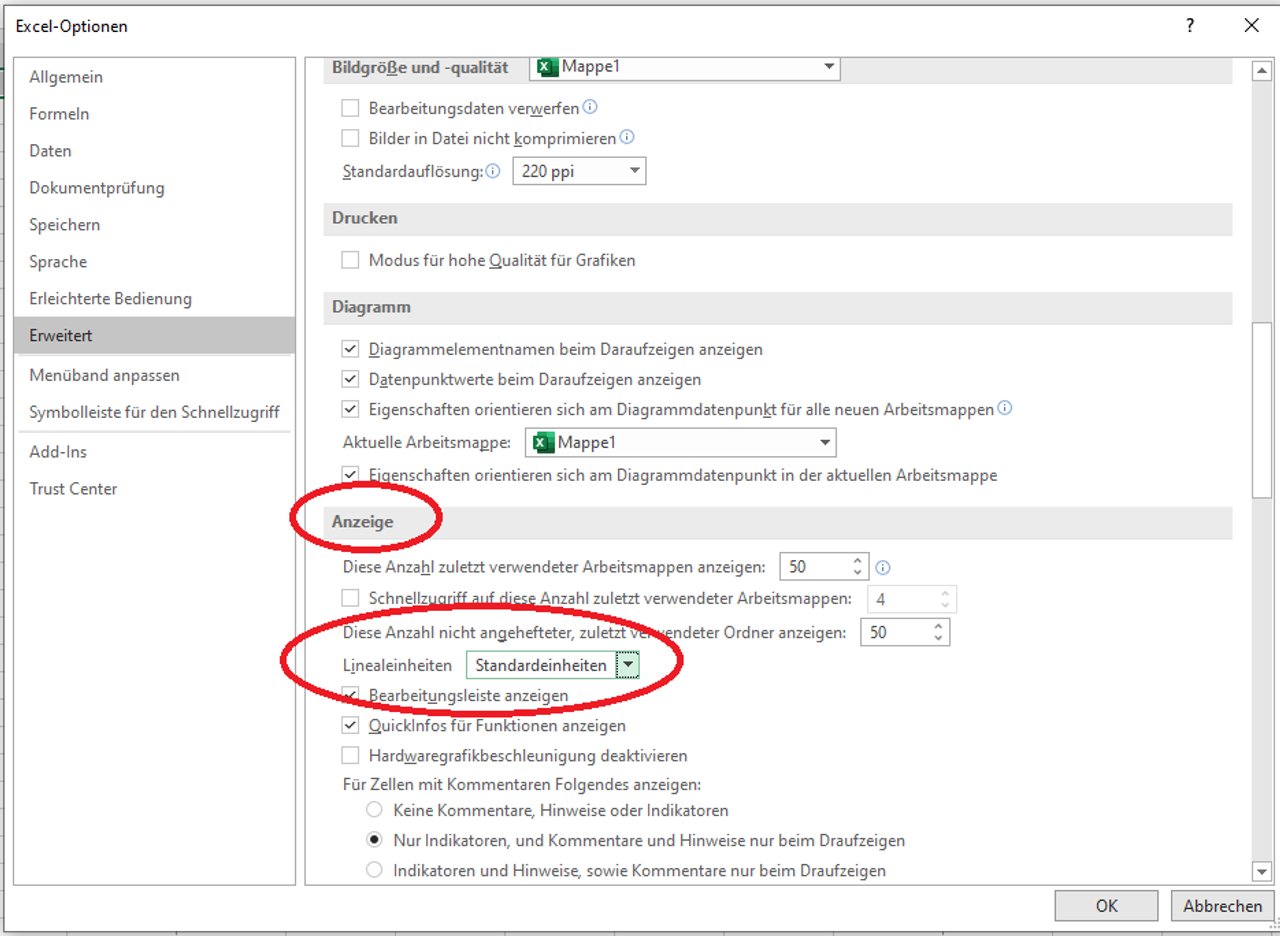The image size is (1280, 936).
Task: Switch to Menüband anpassen category
Action: pyautogui.click(x=104, y=375)
